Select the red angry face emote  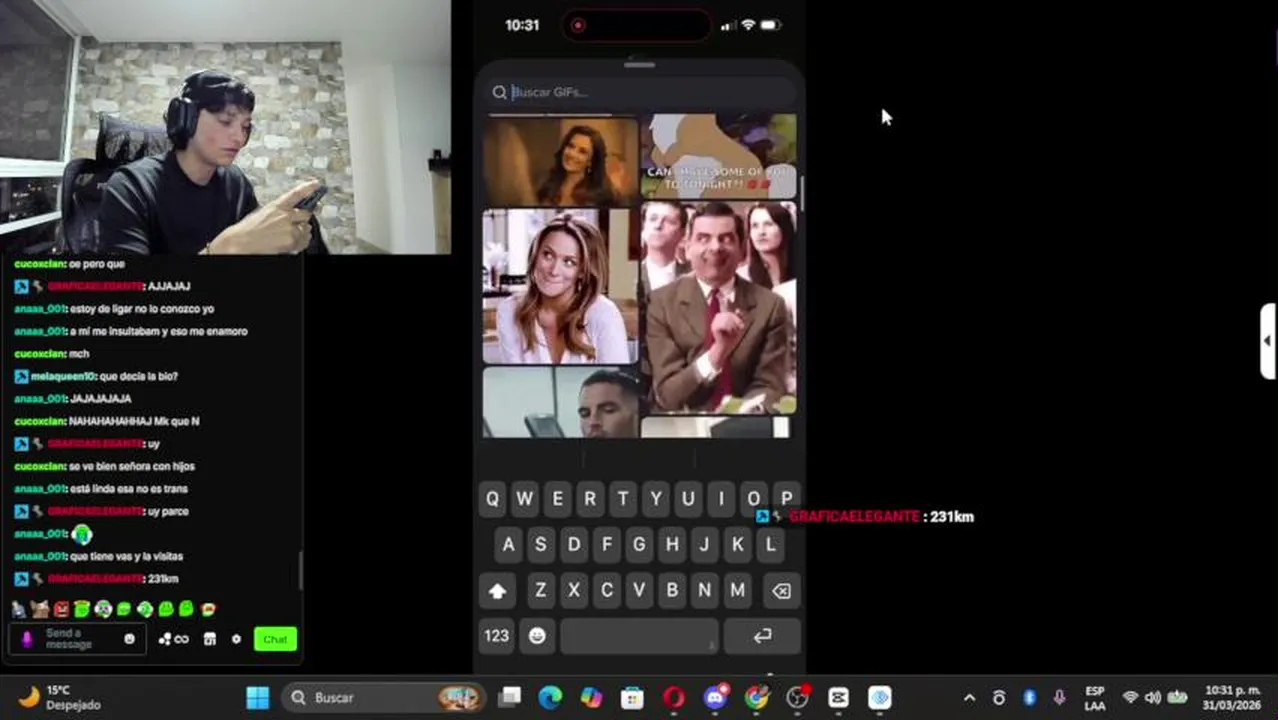coord(61,608)
